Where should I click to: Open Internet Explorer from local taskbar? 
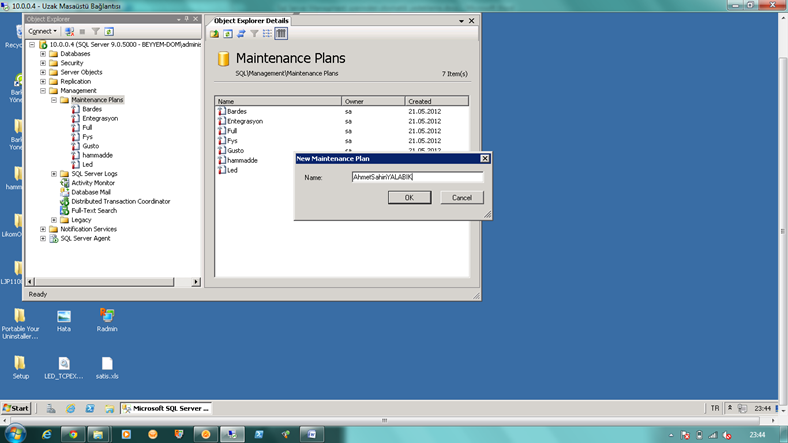click(x=46, y=434)
